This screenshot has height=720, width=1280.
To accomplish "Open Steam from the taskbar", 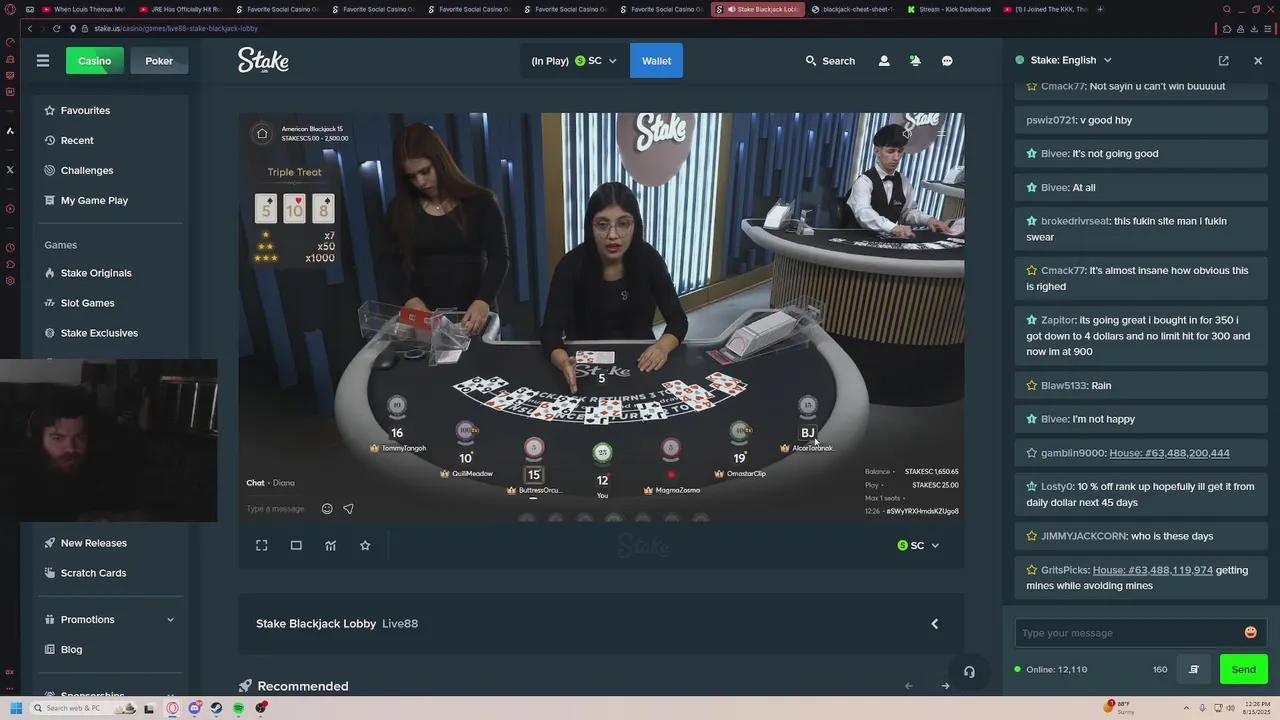I will click(x=217, y=708).
